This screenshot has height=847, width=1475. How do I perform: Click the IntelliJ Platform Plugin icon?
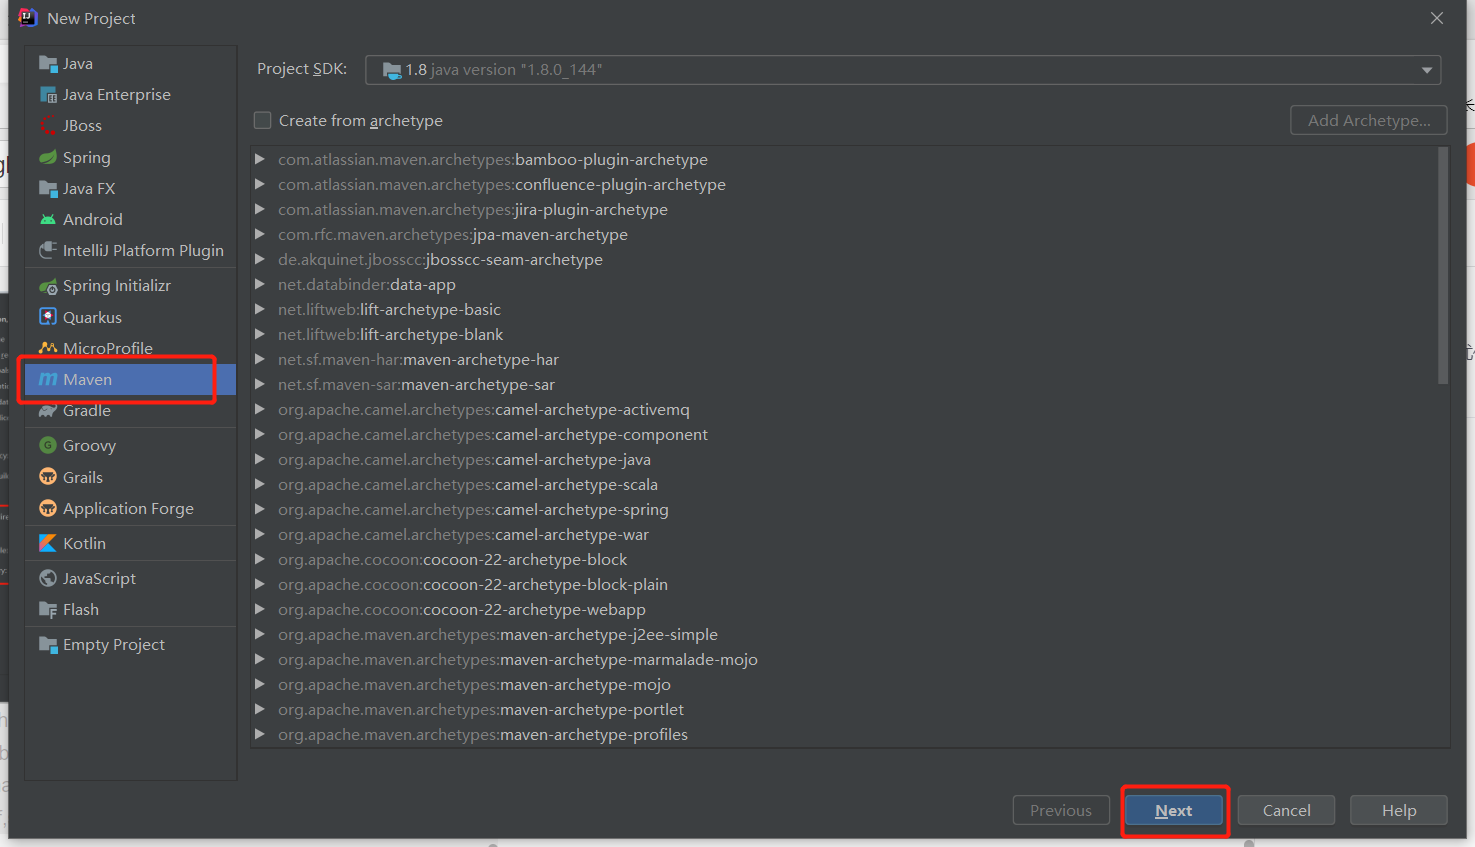point(48,250)
